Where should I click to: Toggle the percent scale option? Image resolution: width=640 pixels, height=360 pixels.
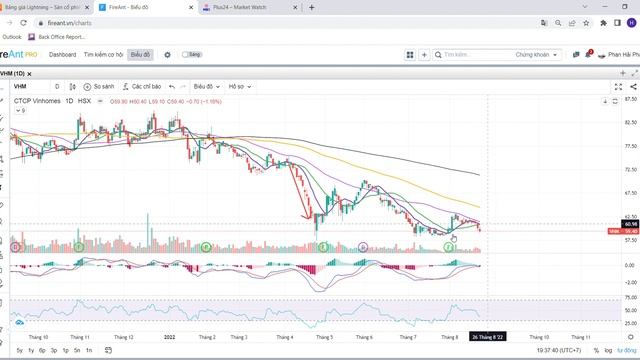596,350
